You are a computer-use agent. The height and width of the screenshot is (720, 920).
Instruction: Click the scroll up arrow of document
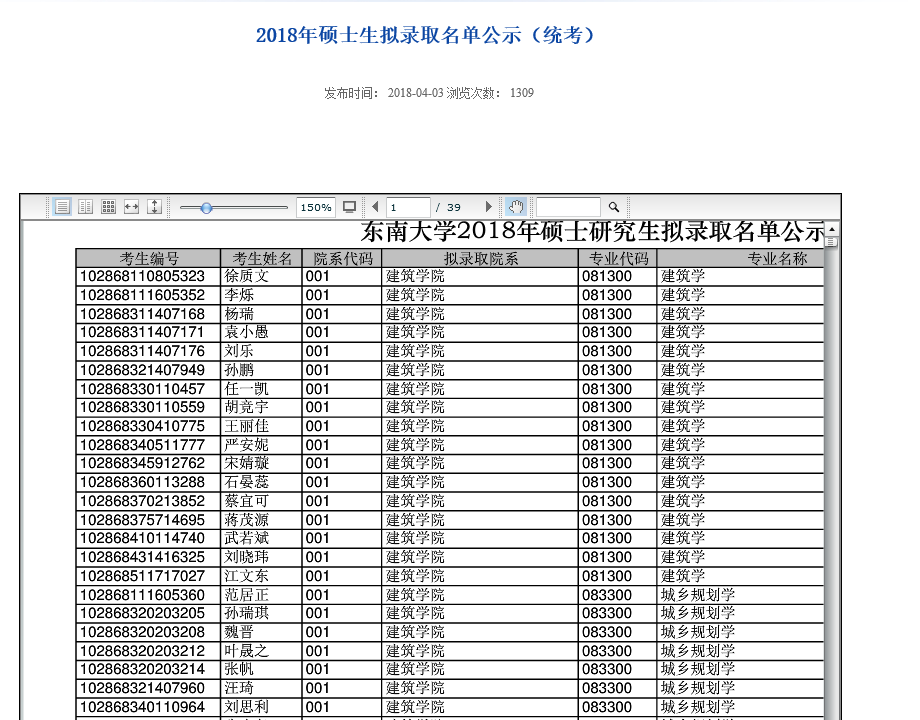(831, 232)
